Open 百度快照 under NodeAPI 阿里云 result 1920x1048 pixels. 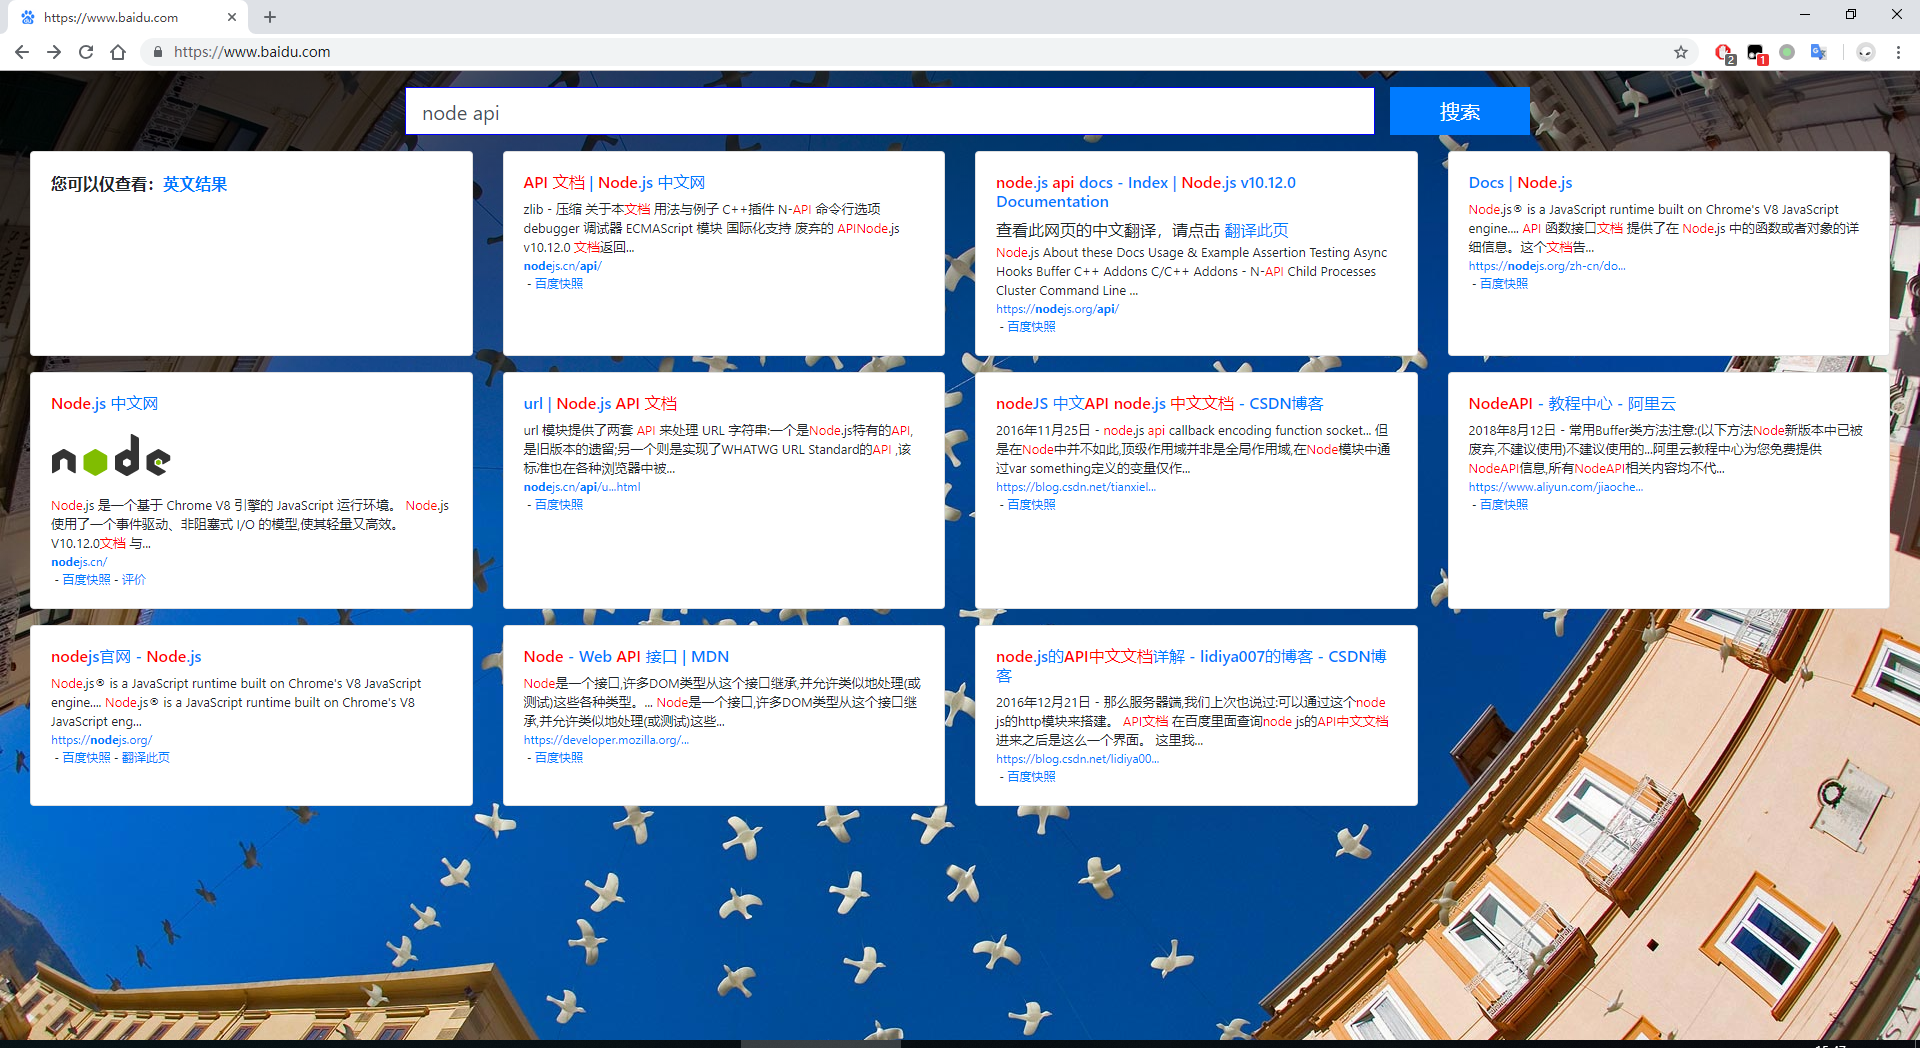(1503, 505)
